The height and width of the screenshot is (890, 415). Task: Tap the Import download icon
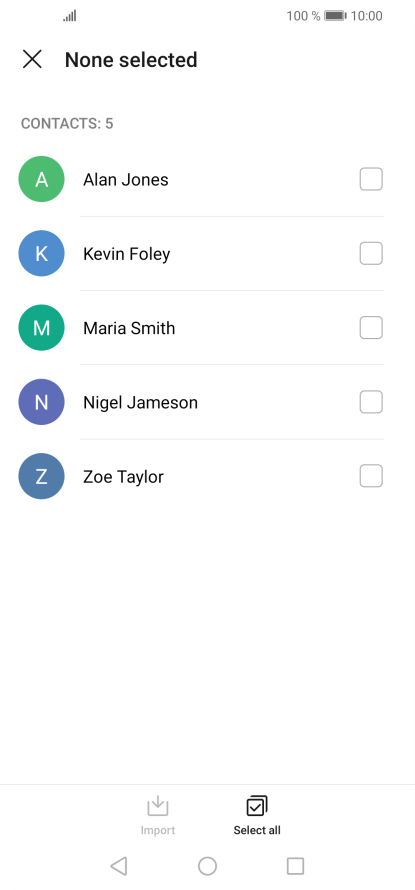(158, 806)
